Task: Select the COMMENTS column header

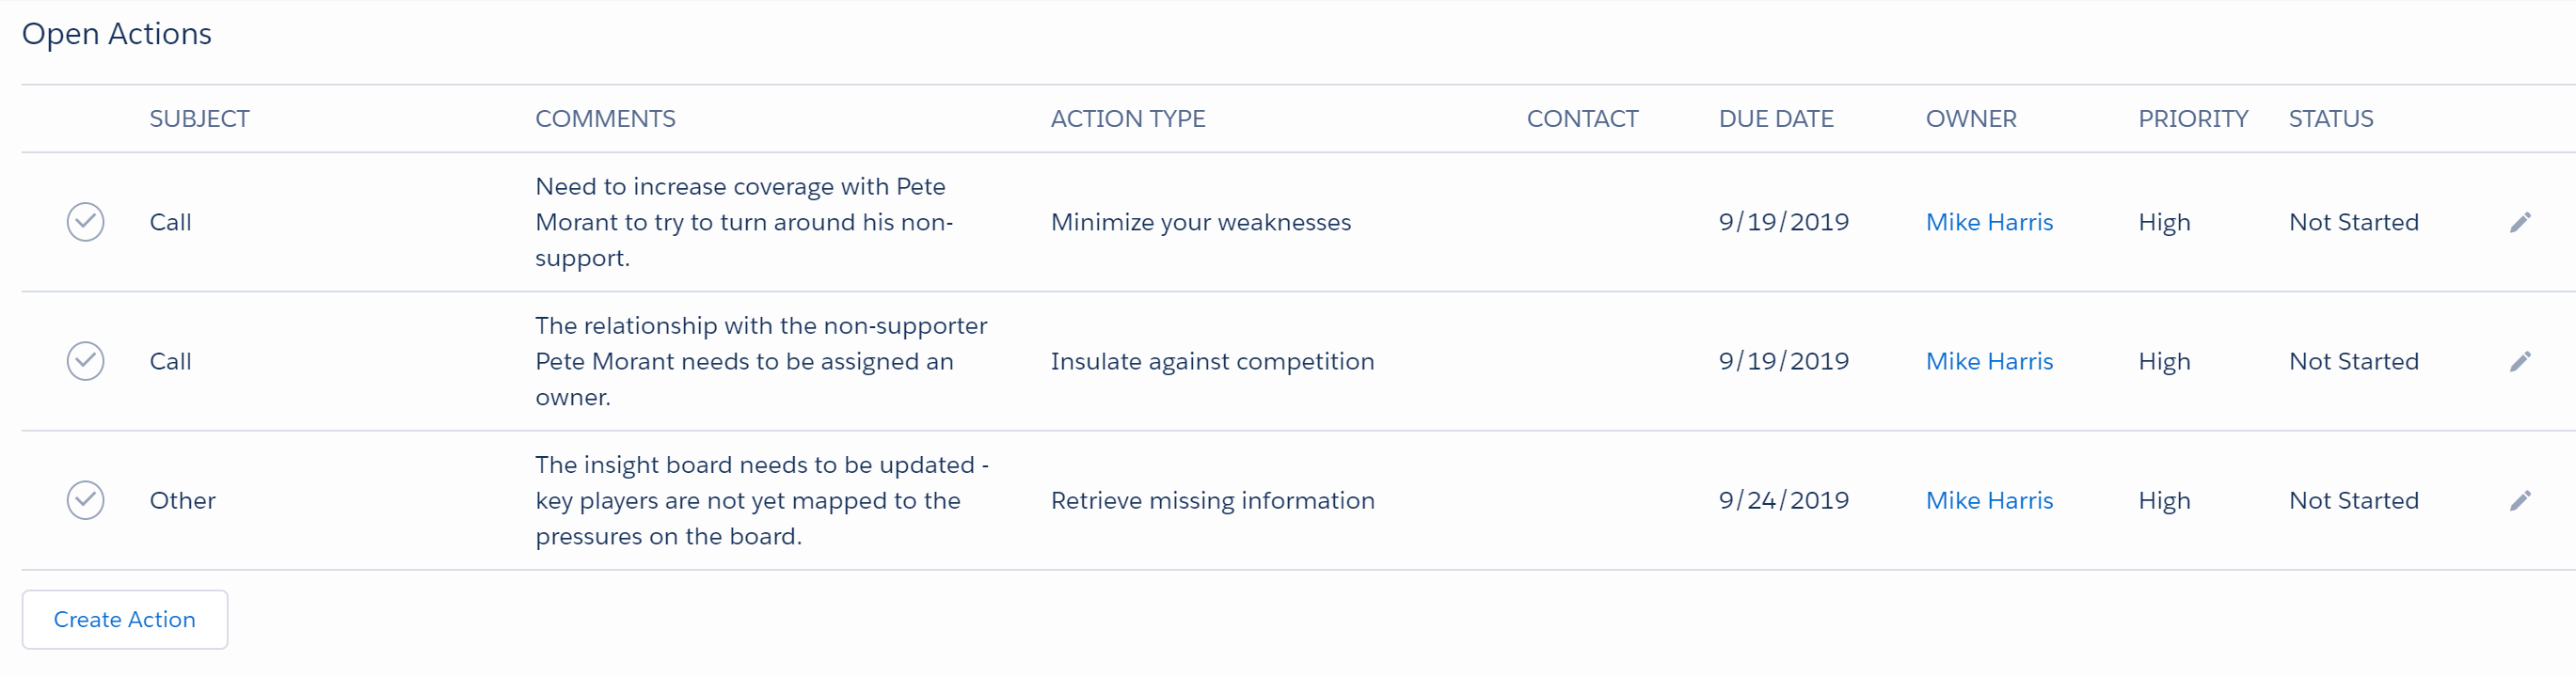Action: coord(605,119)
